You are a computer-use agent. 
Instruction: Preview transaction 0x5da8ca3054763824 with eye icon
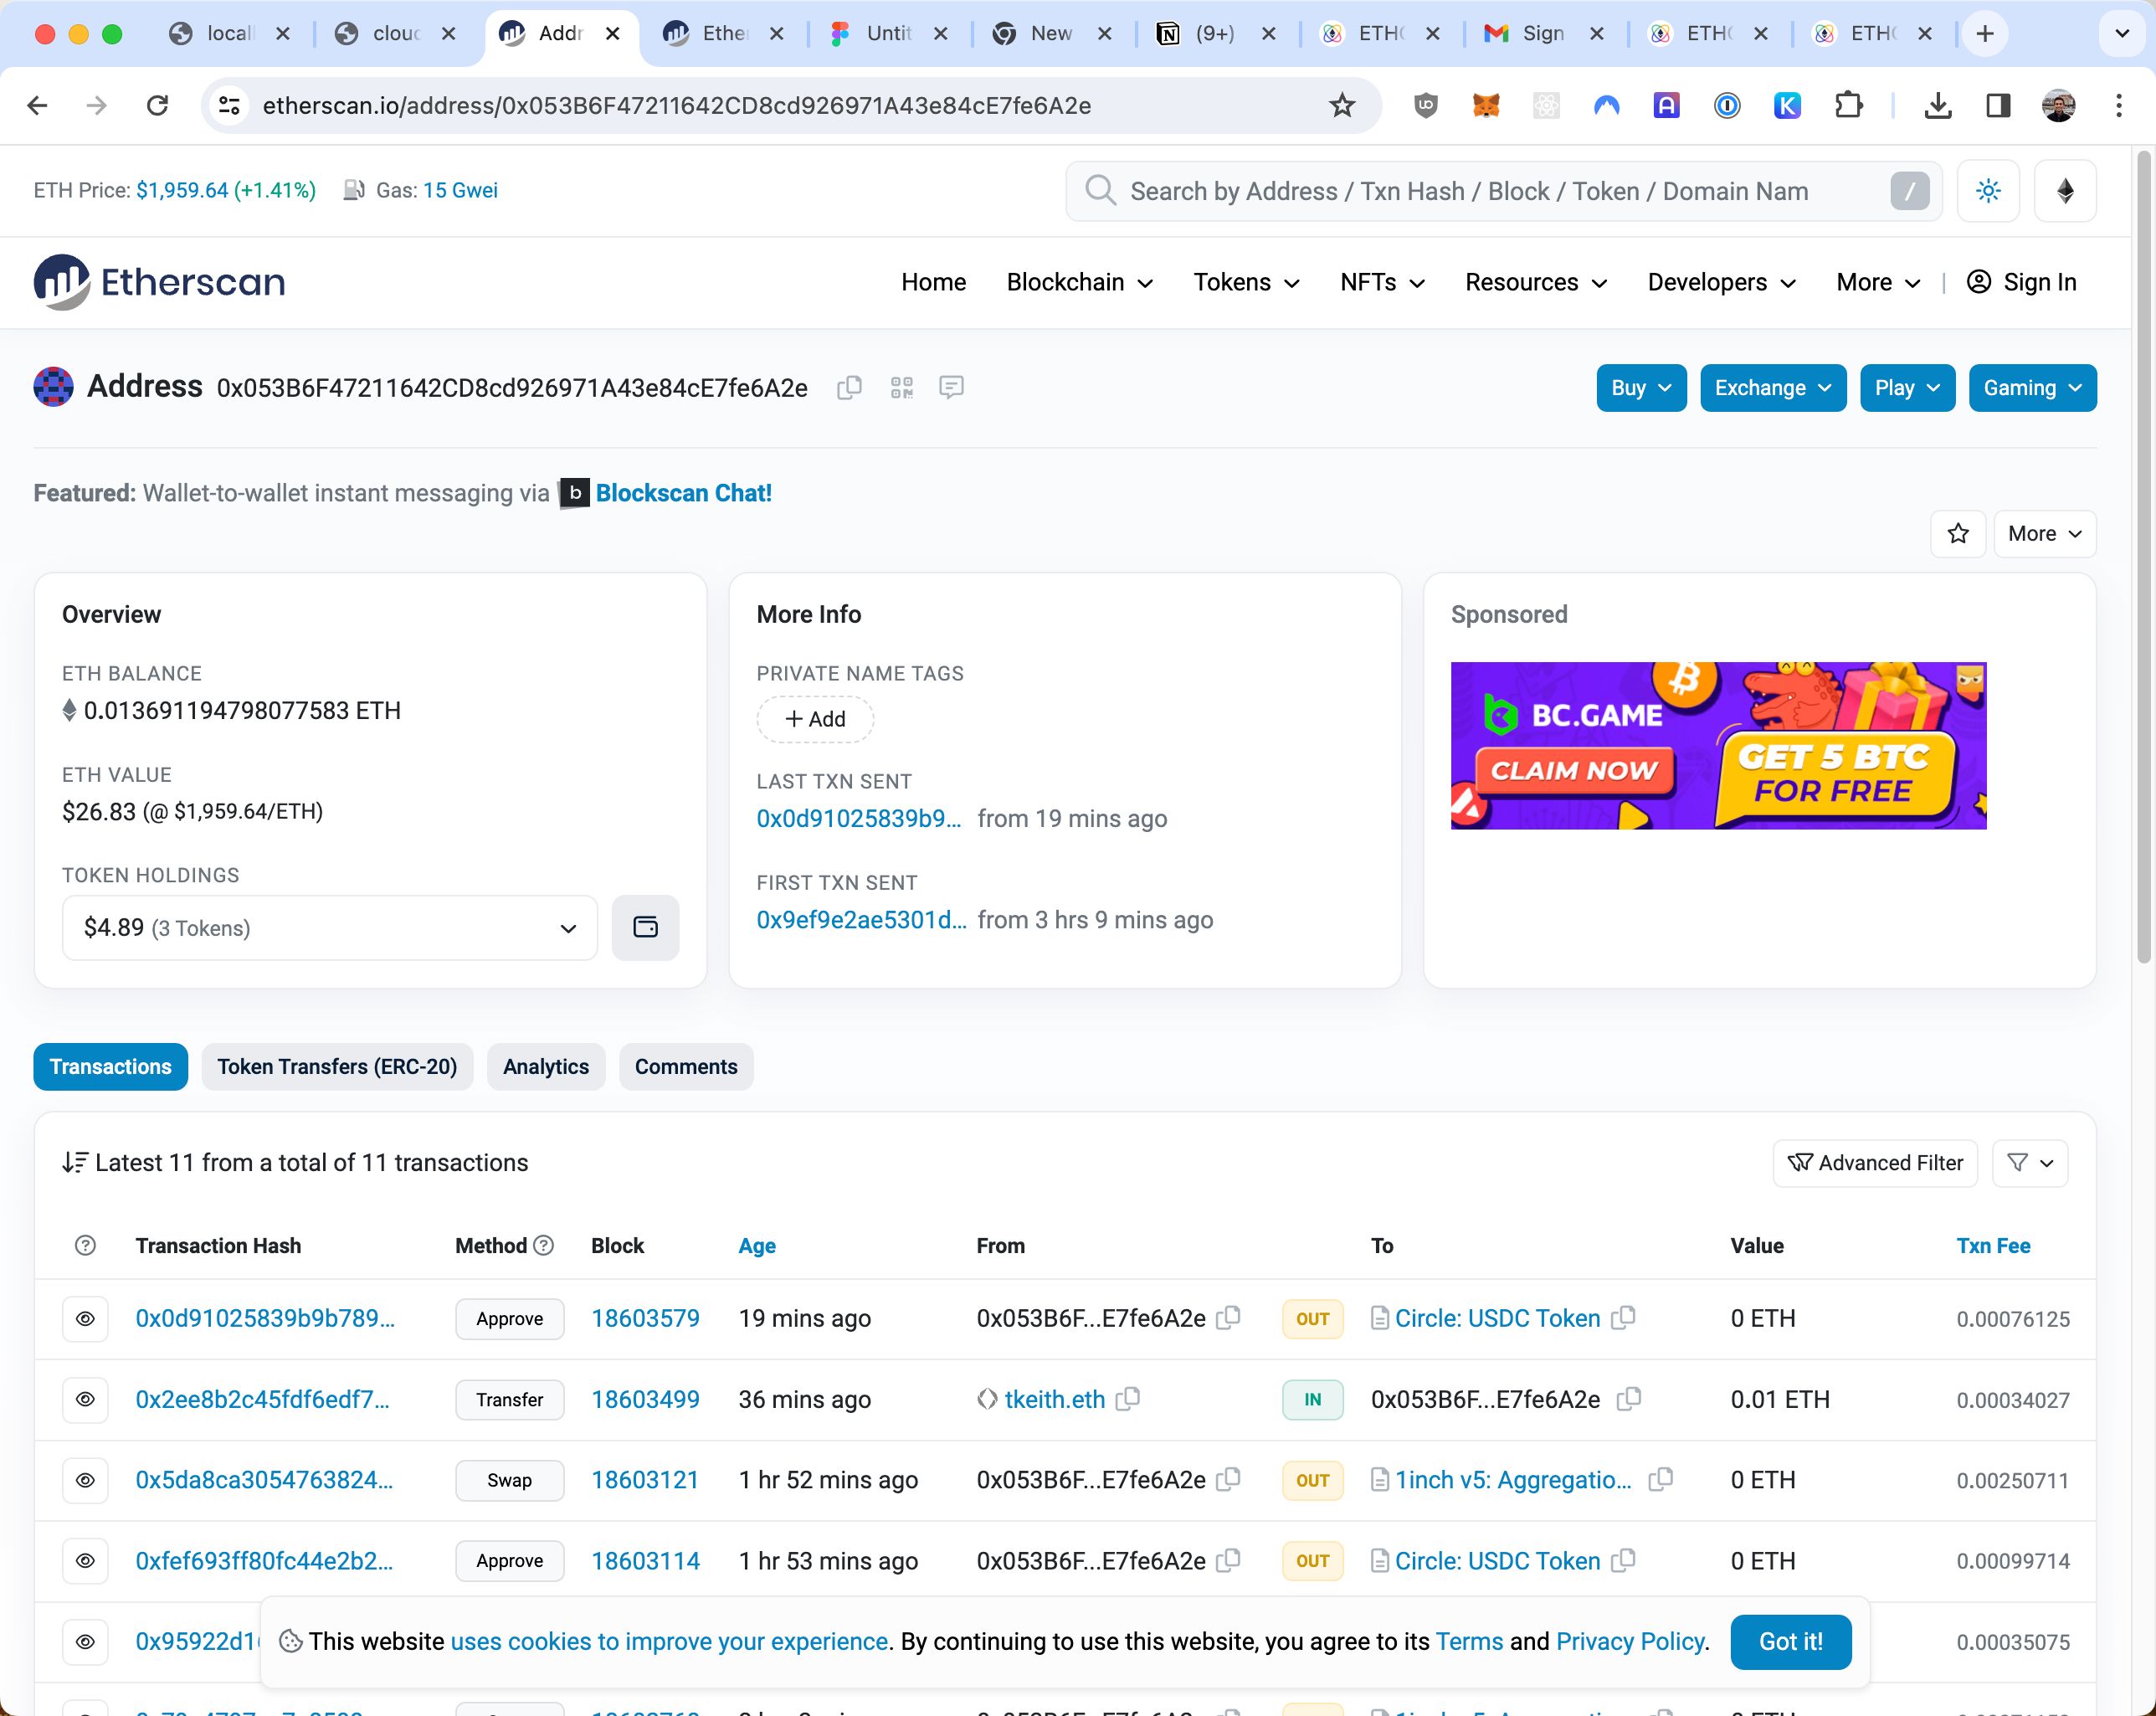click(x=85, y=1480)
